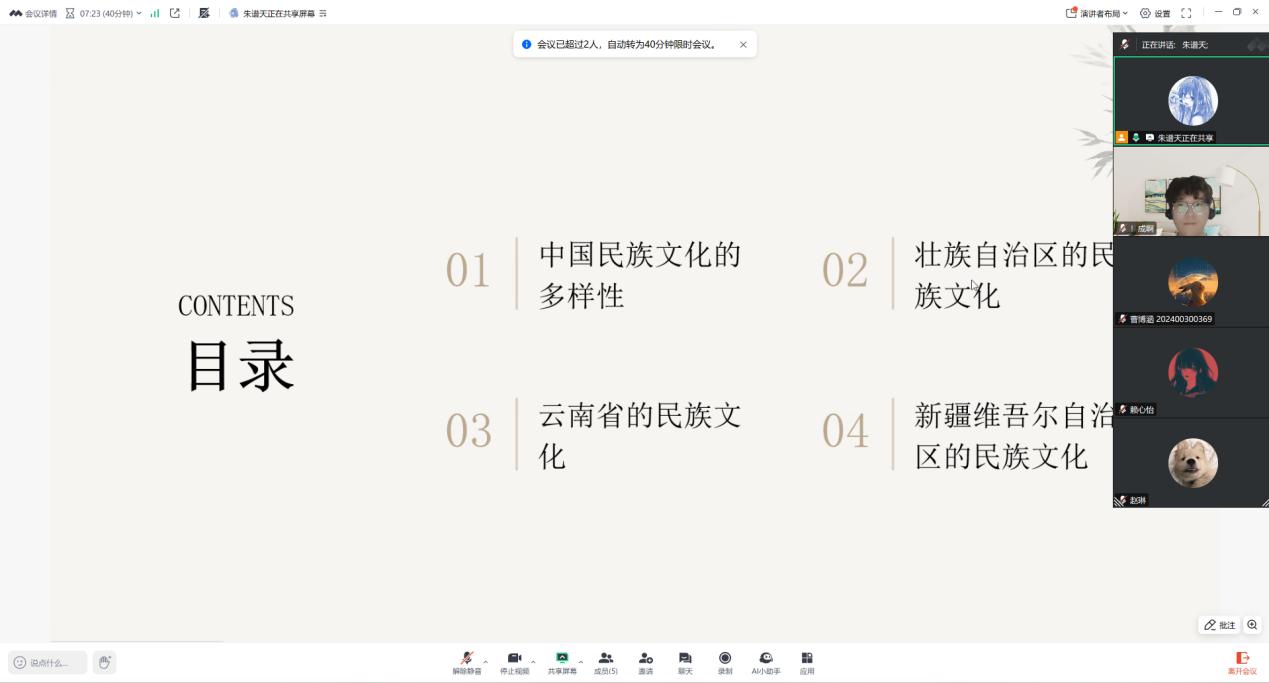This screenshot has width=1269, height=683.
Task: Click 赖心怡's avatar picture
Action: tap(1193, 372)
